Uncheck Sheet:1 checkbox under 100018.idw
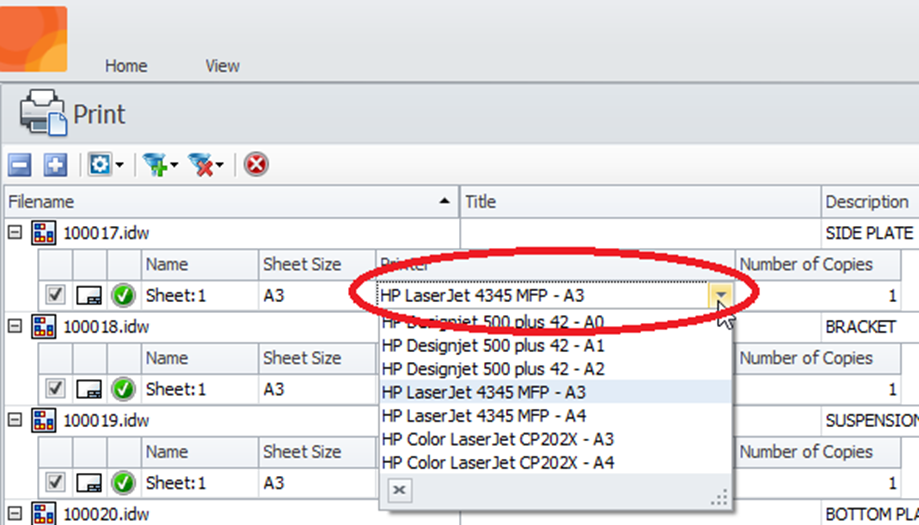 tap(55, 388)
